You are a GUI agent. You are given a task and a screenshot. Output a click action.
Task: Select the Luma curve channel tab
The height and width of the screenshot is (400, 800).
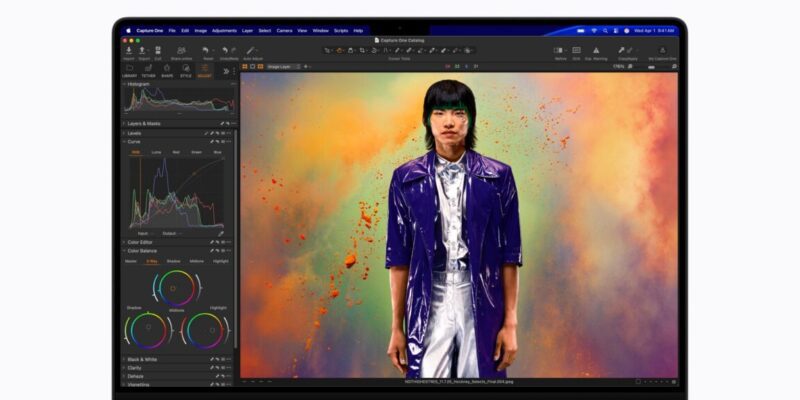(x=156, y=152)
